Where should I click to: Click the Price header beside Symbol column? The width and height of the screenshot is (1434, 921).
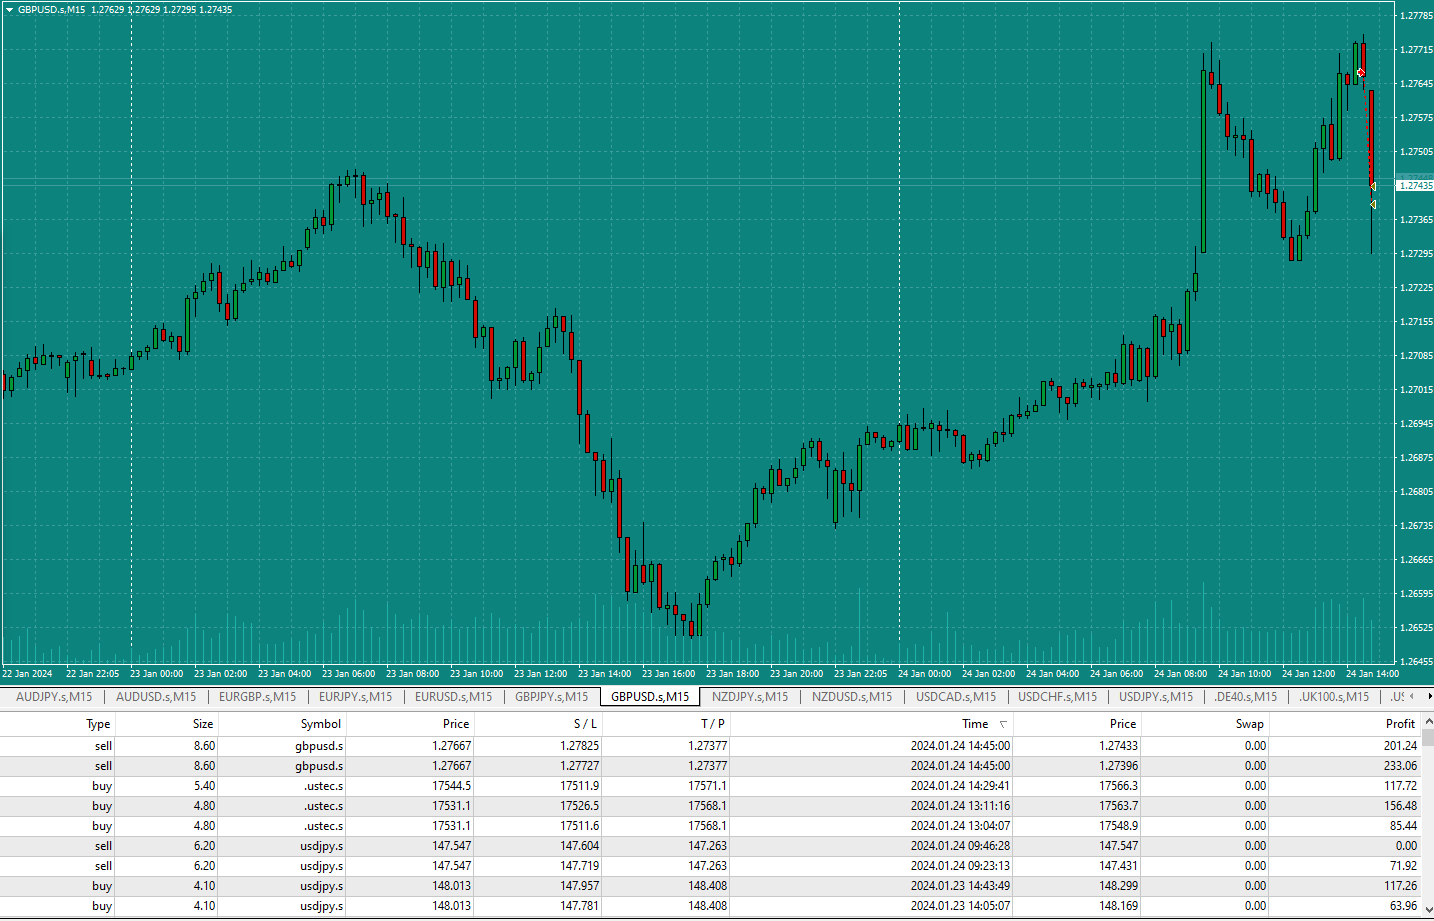click(409, 724)
